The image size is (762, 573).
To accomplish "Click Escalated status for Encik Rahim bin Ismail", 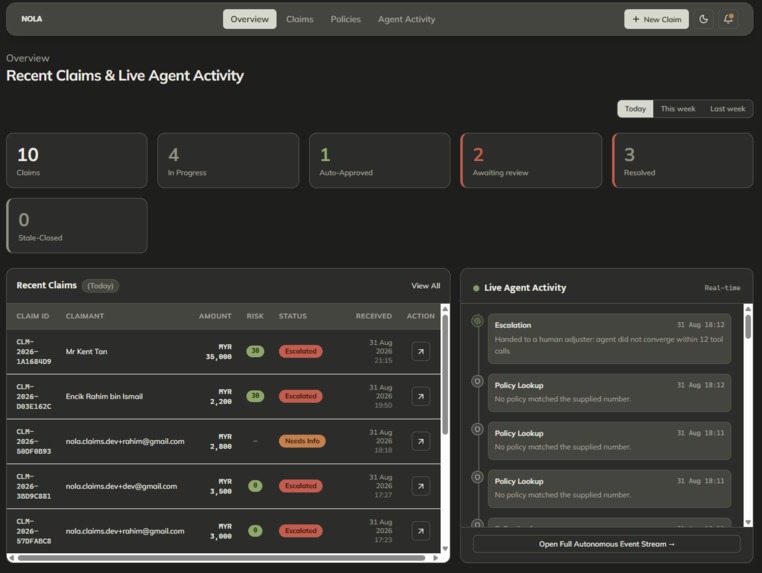I will click(300, 396).
